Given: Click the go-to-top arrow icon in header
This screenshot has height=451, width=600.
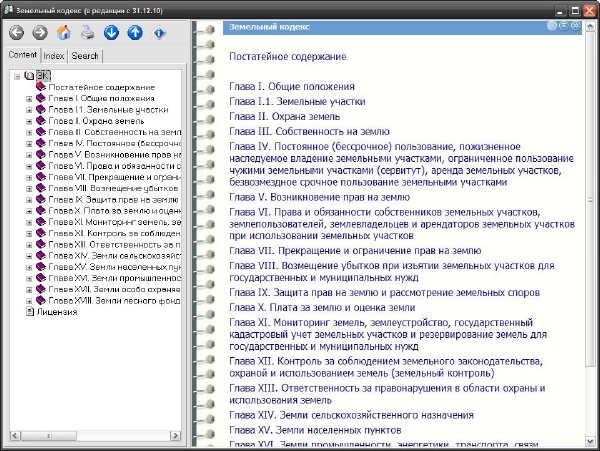Looking at the screenshot, I should [565, 26].
